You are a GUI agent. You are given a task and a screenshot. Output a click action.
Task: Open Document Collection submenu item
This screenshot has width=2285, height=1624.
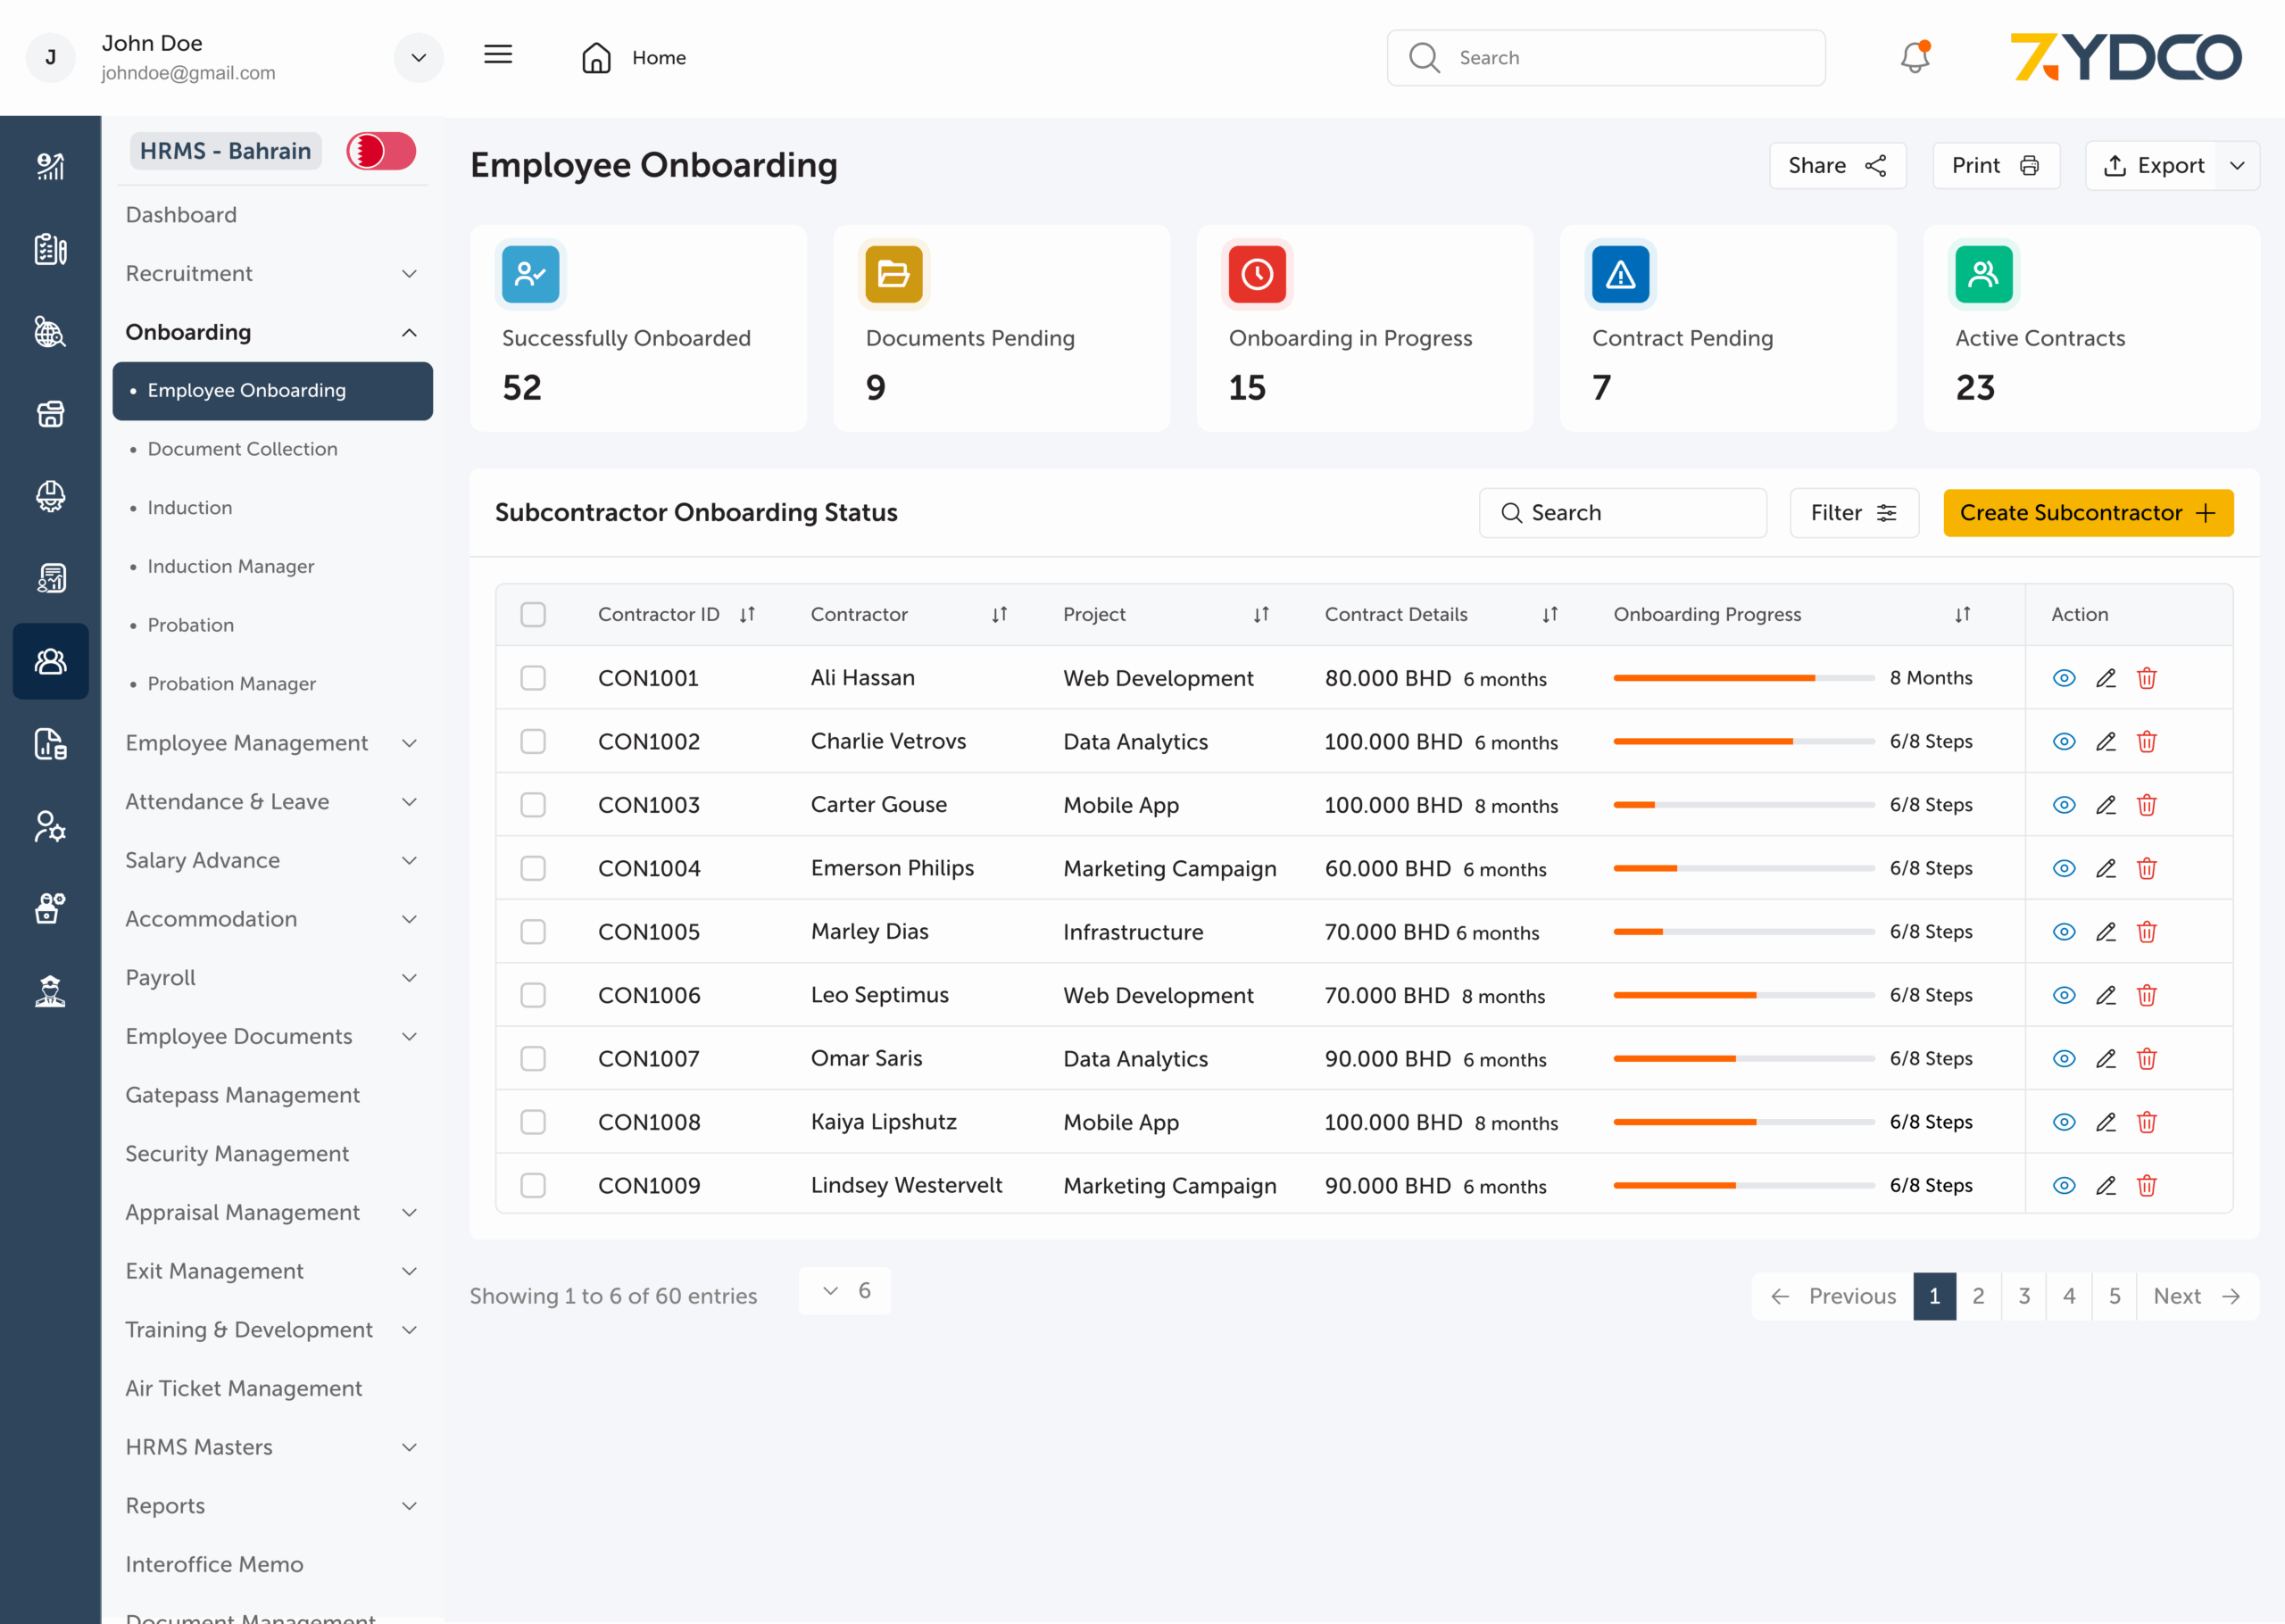tap(242, 449)
